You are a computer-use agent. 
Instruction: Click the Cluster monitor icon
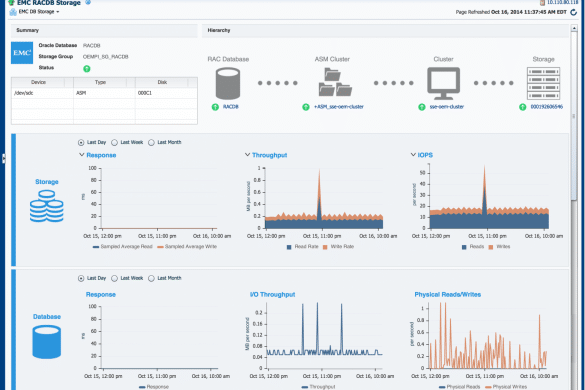[443, 83]
